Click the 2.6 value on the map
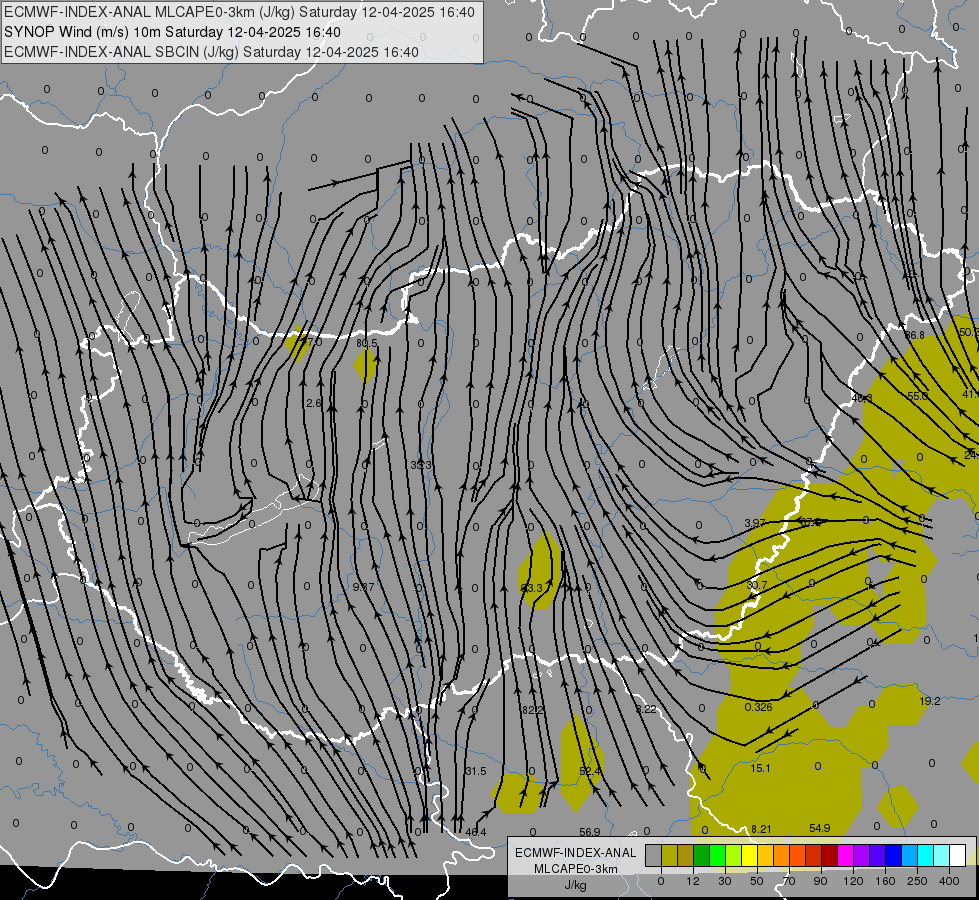Viewport: 979px width, 900px height. [x=314, y=403]
